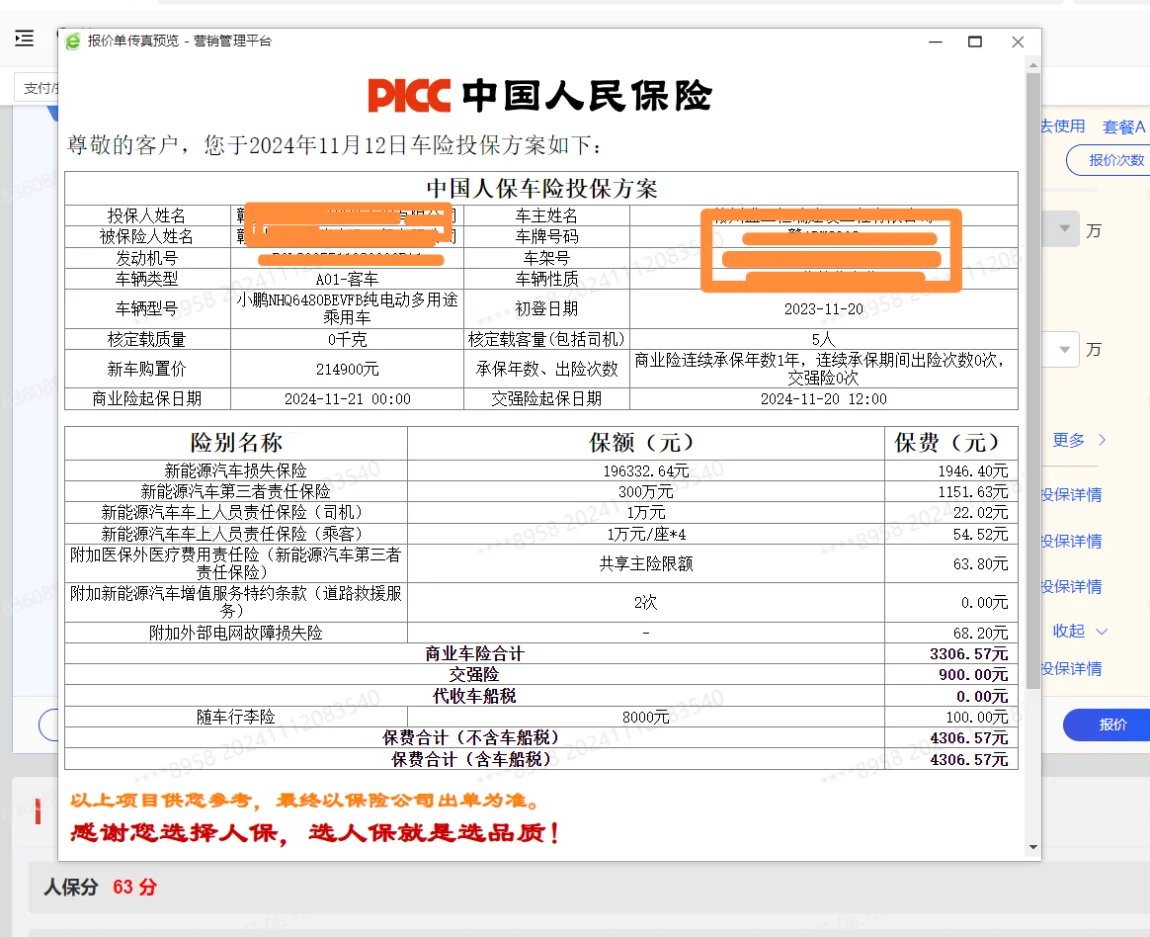Screen dimensions: 1150x937
Task: Open the first 投保详情 link
Action: [x=1072, y=495]
